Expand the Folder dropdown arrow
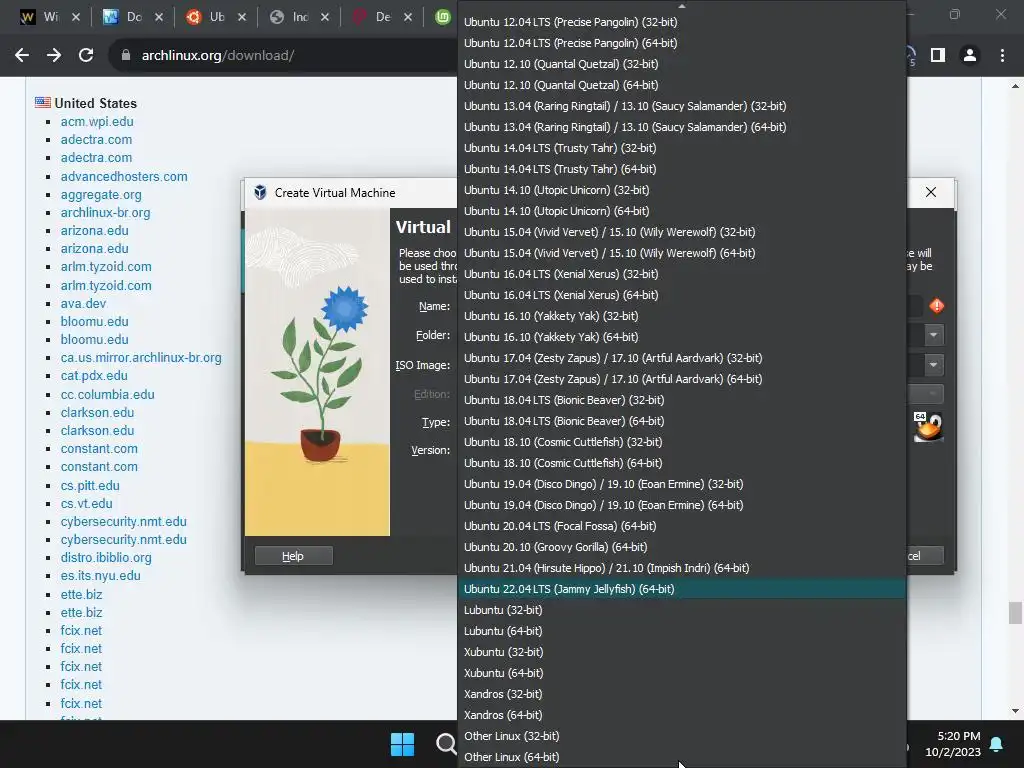1024x768 pixels. point(933,335)
